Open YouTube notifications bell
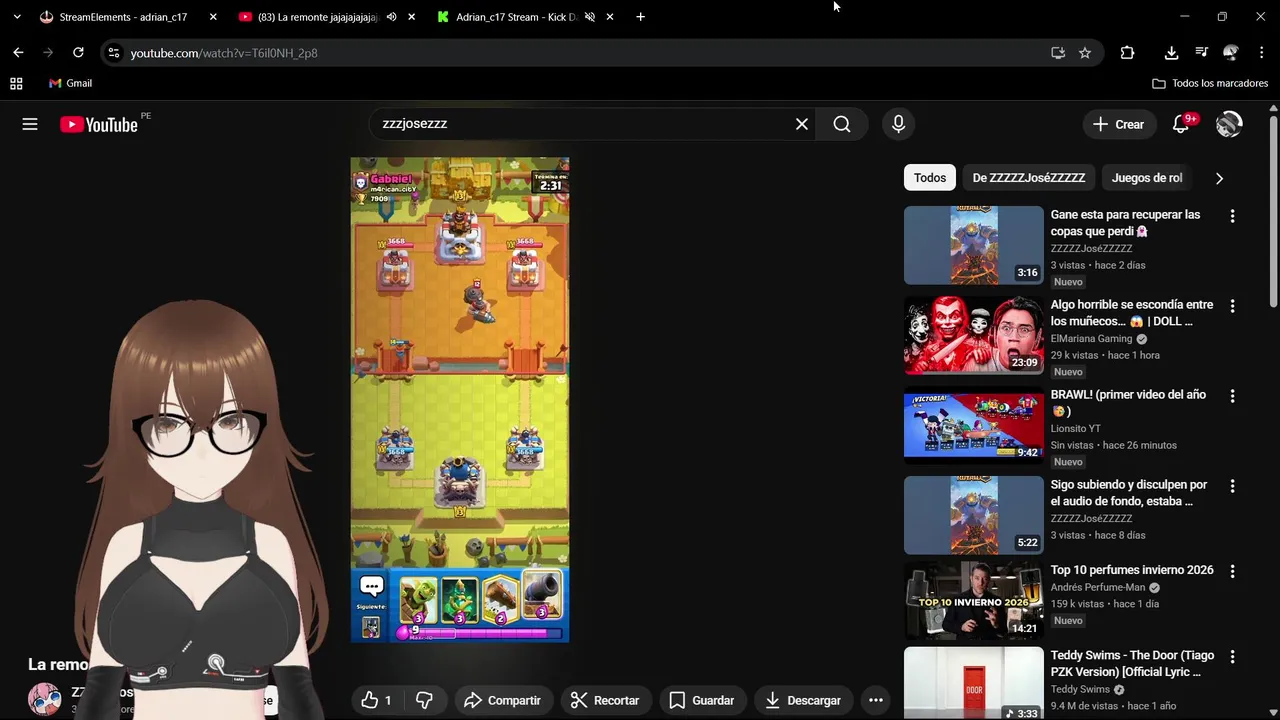1280x720 pixels. [1181, 124]
